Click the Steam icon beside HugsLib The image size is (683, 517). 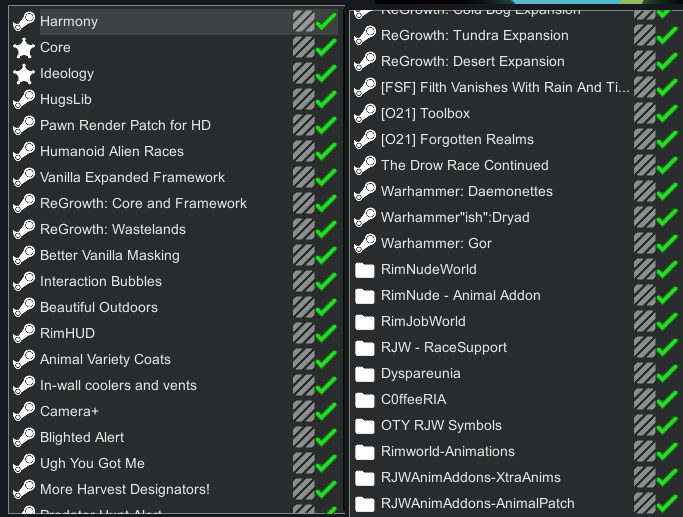(24, 99)
